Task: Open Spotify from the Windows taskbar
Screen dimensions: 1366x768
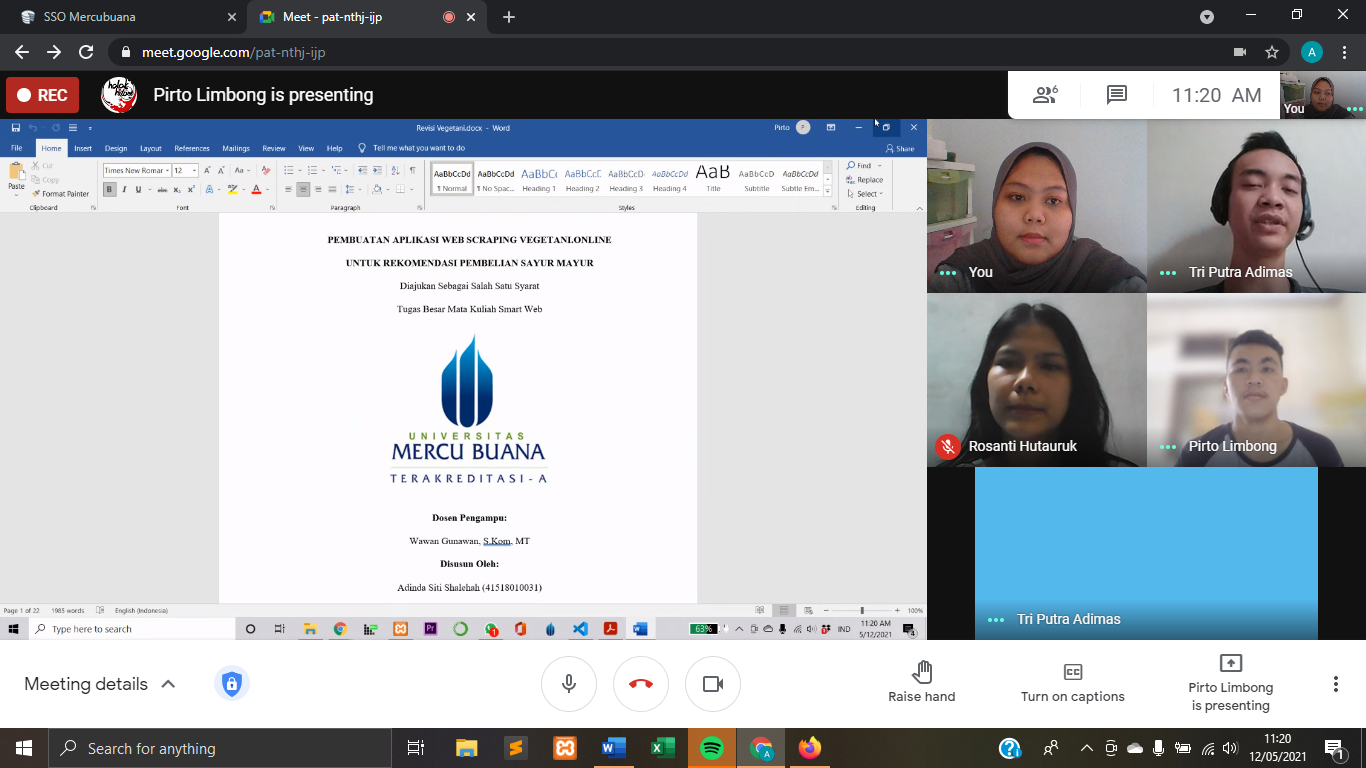Action: point(712,748)
